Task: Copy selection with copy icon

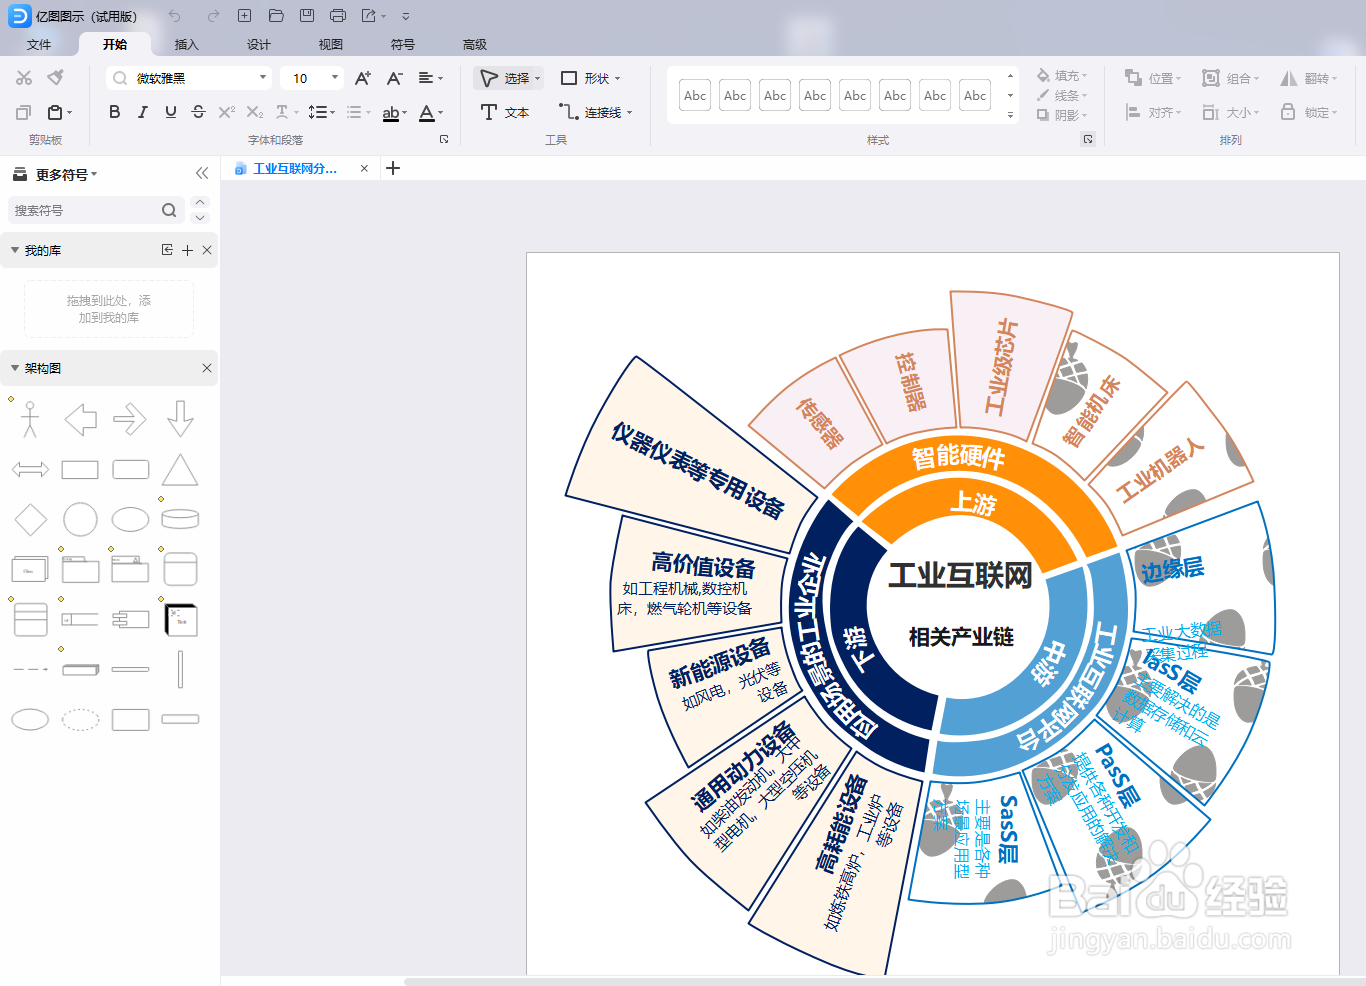Action: coord(24,112)
